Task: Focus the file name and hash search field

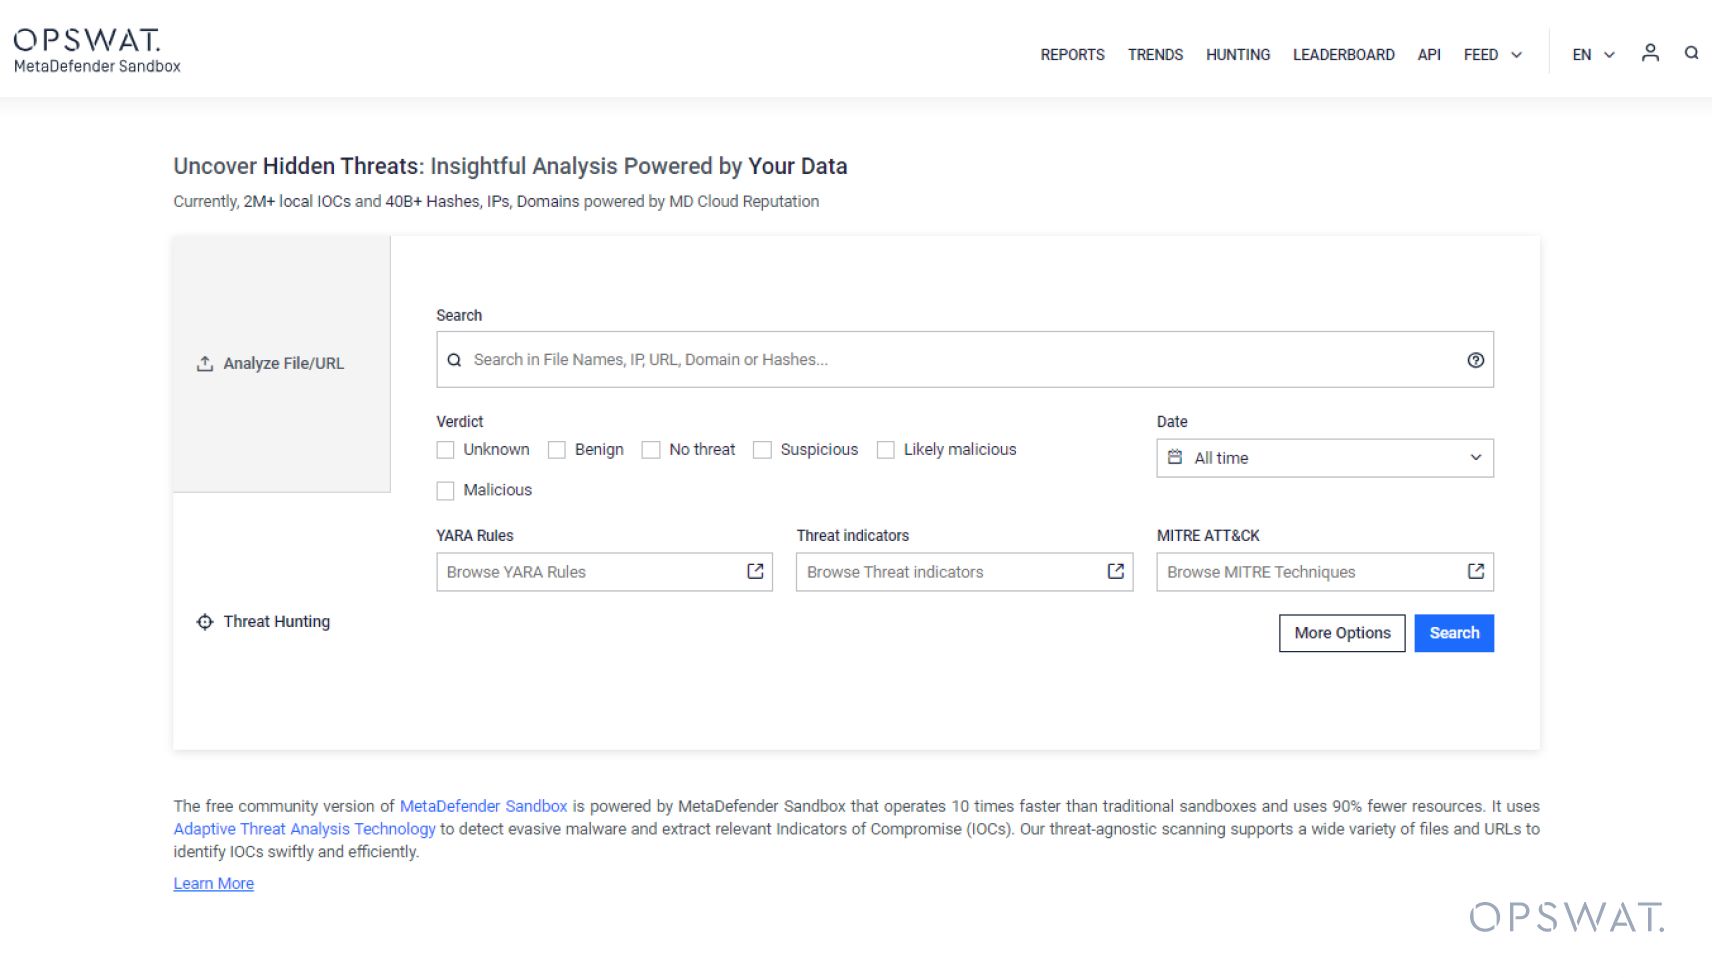Action: coord(960,360)
